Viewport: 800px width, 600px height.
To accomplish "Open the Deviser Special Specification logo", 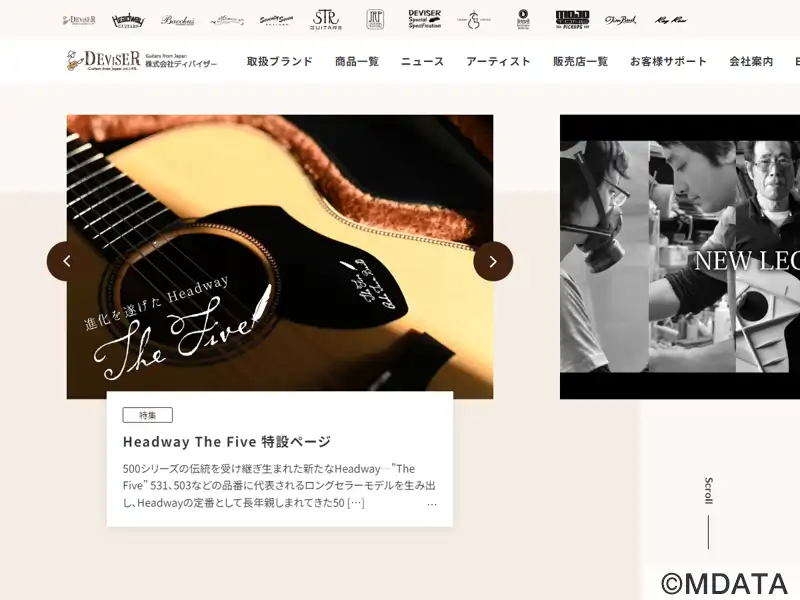I will pyautogui.click(x=424, y=19).
